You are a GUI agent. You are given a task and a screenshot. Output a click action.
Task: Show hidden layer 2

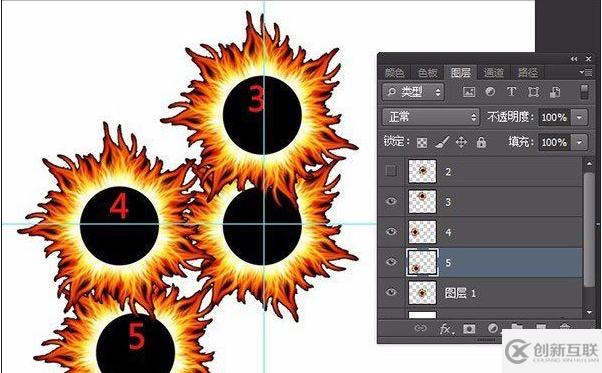click(x=391, y=171)
